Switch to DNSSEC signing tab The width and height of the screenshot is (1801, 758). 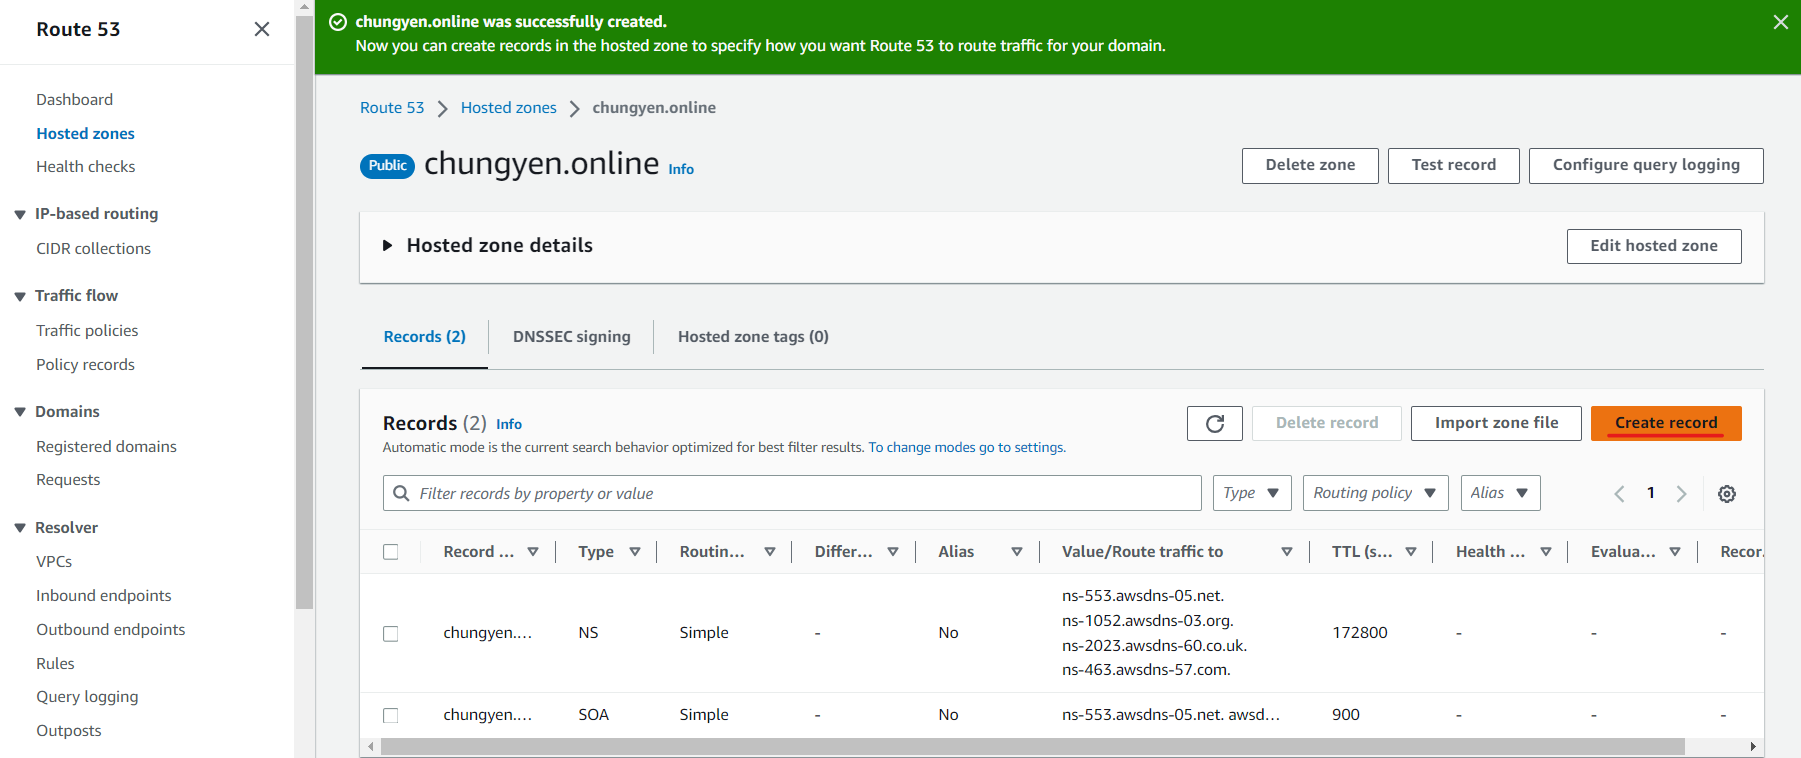click(572, 337)
